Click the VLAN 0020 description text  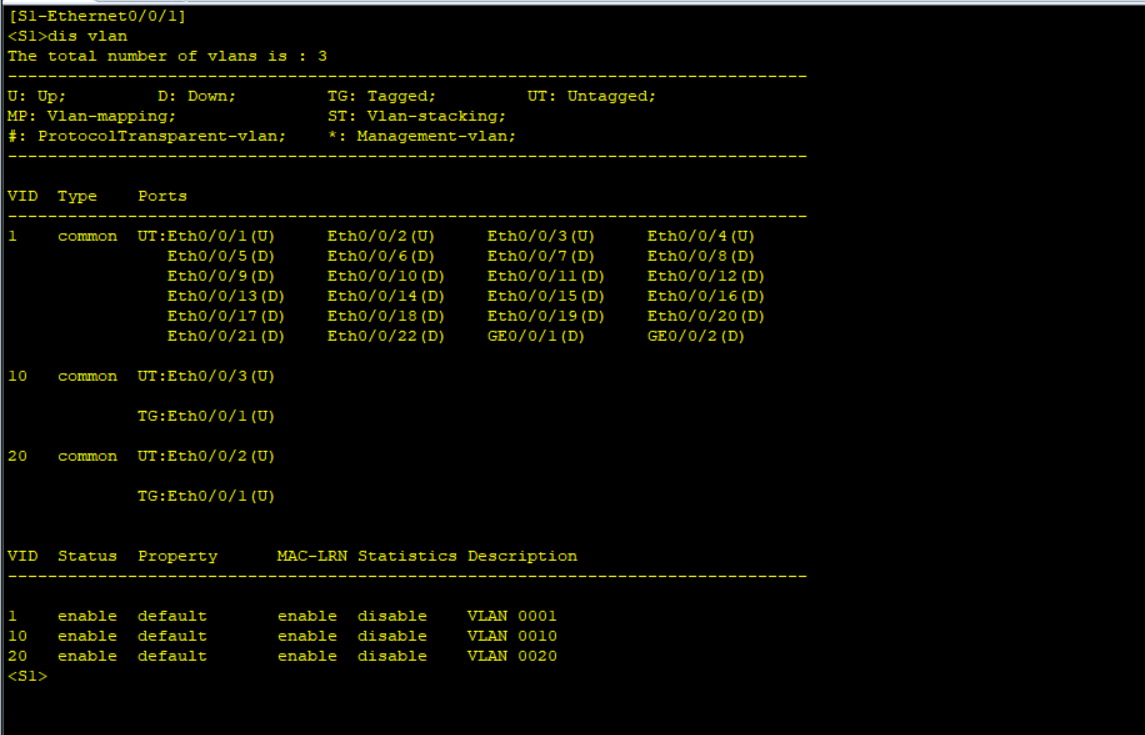[x=512, y=655]
